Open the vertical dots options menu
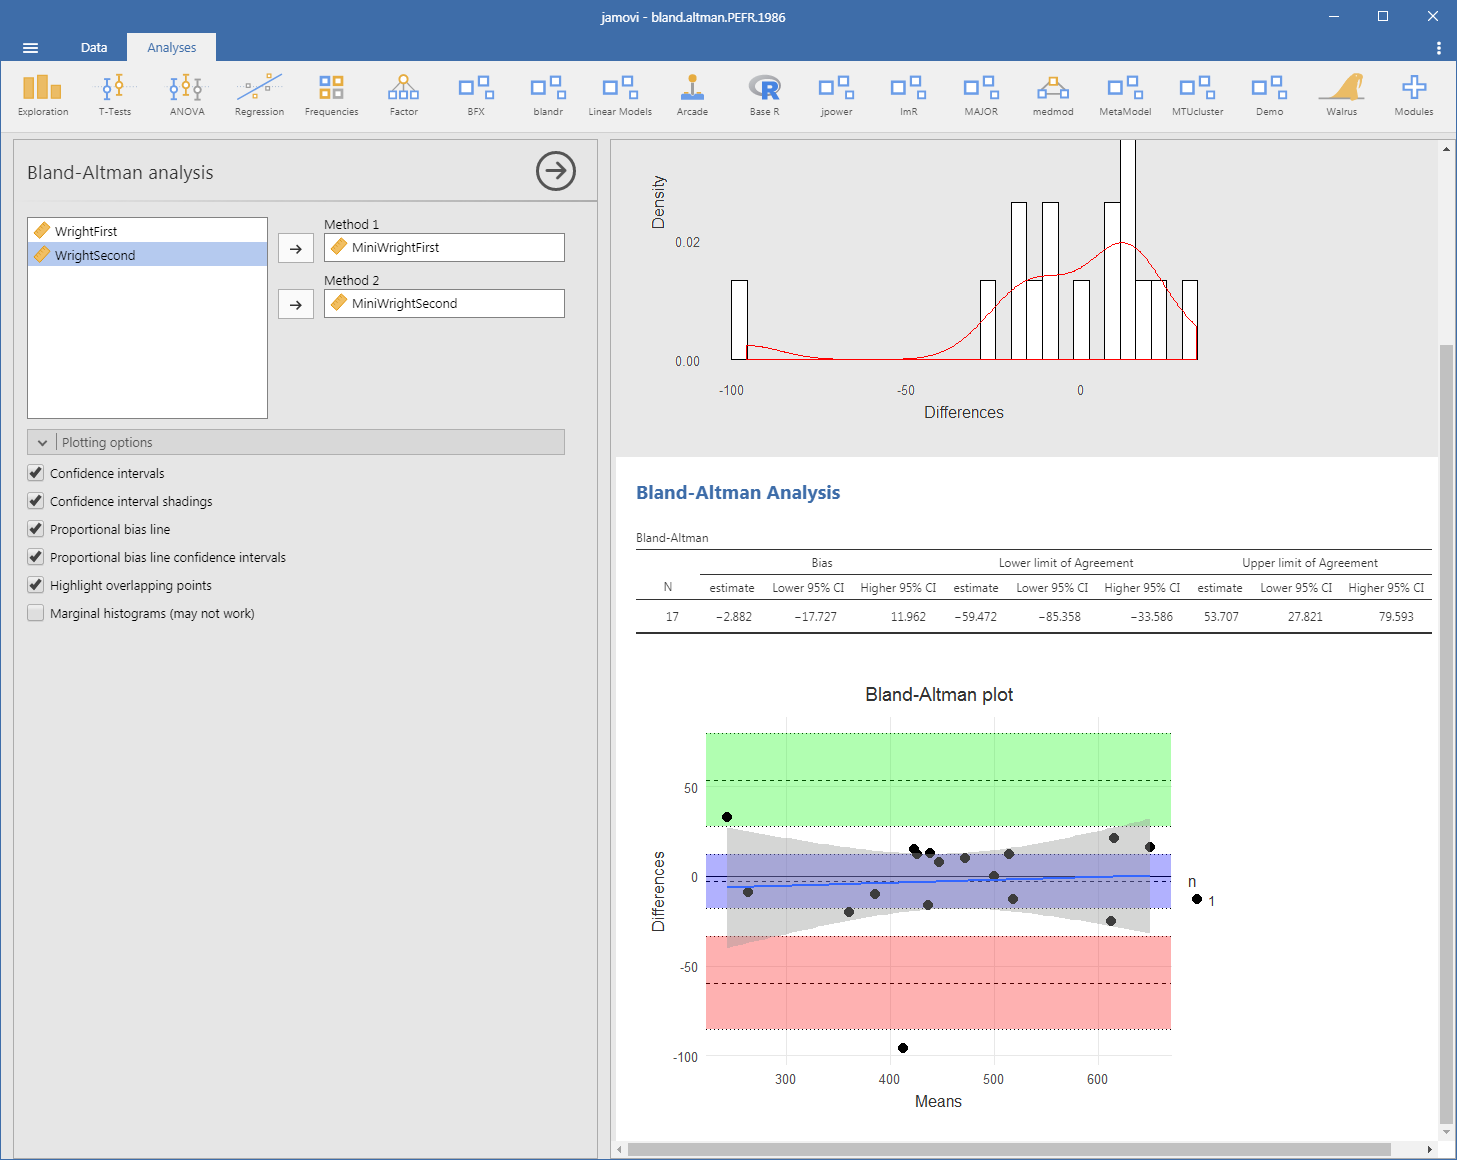1457x1160 pixels. click(1438, 48)
